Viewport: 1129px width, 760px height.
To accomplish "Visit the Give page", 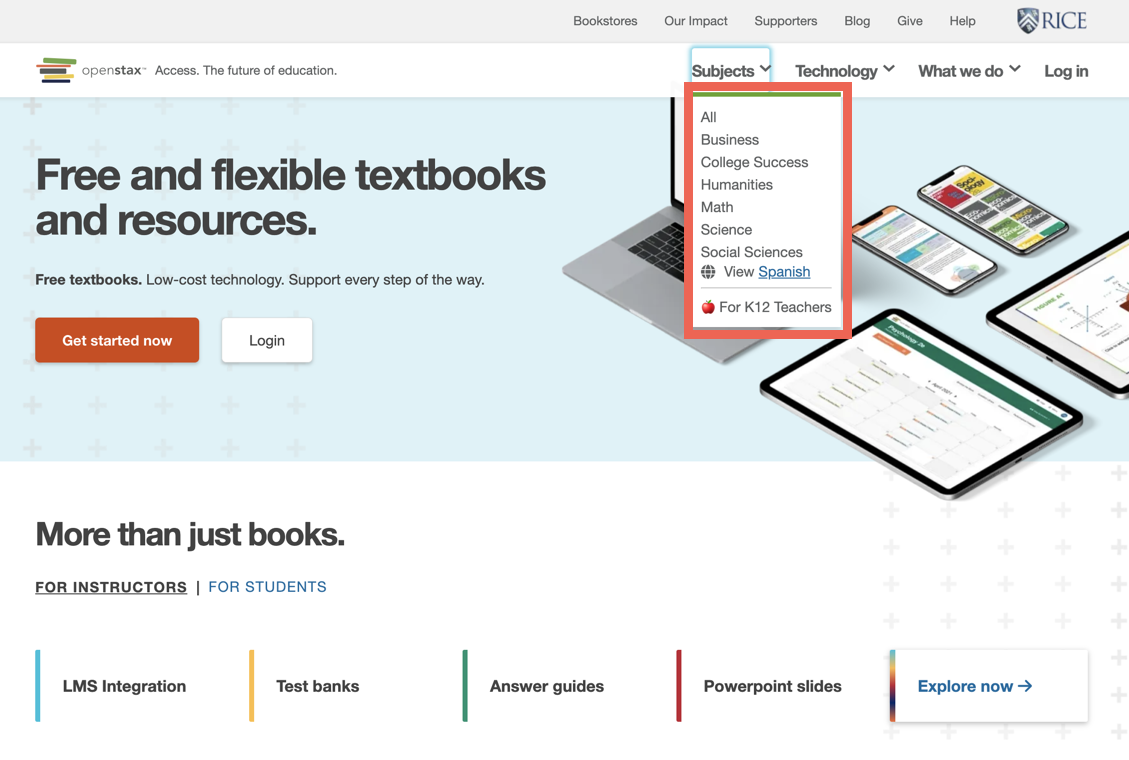I will click(x=909, y=20).
